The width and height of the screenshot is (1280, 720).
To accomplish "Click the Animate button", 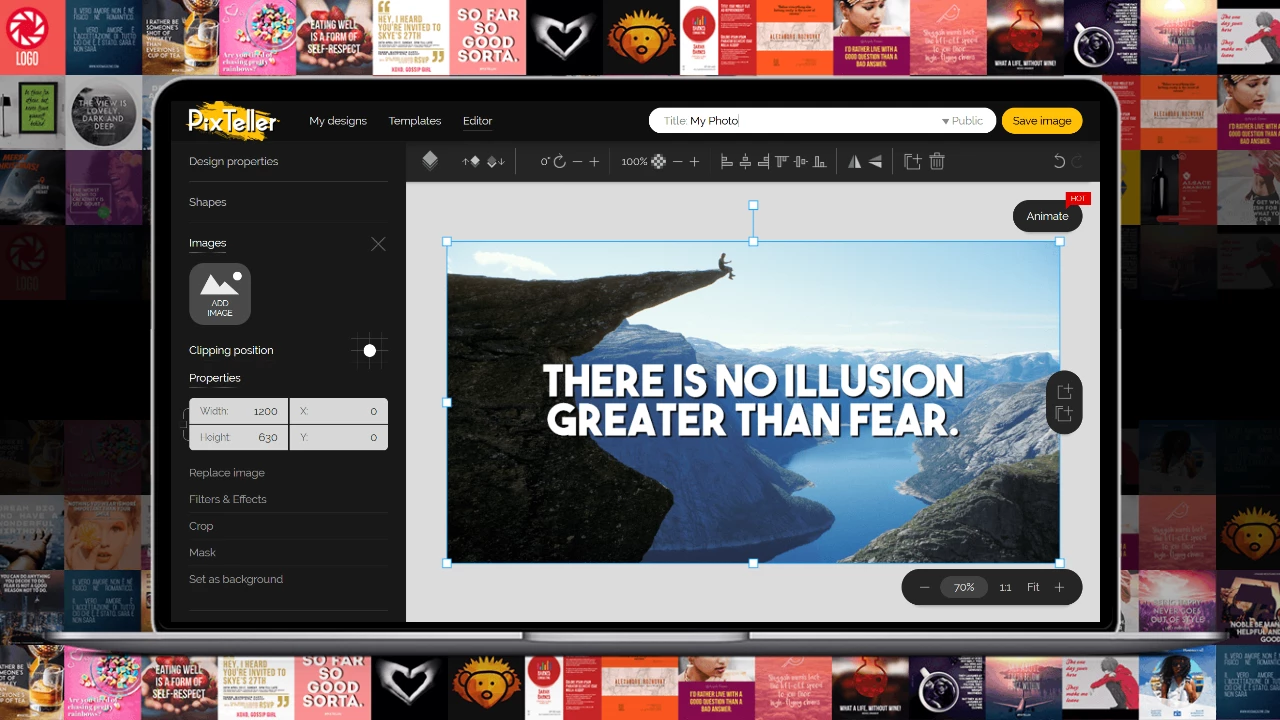I will click(x=1047, y=216).
